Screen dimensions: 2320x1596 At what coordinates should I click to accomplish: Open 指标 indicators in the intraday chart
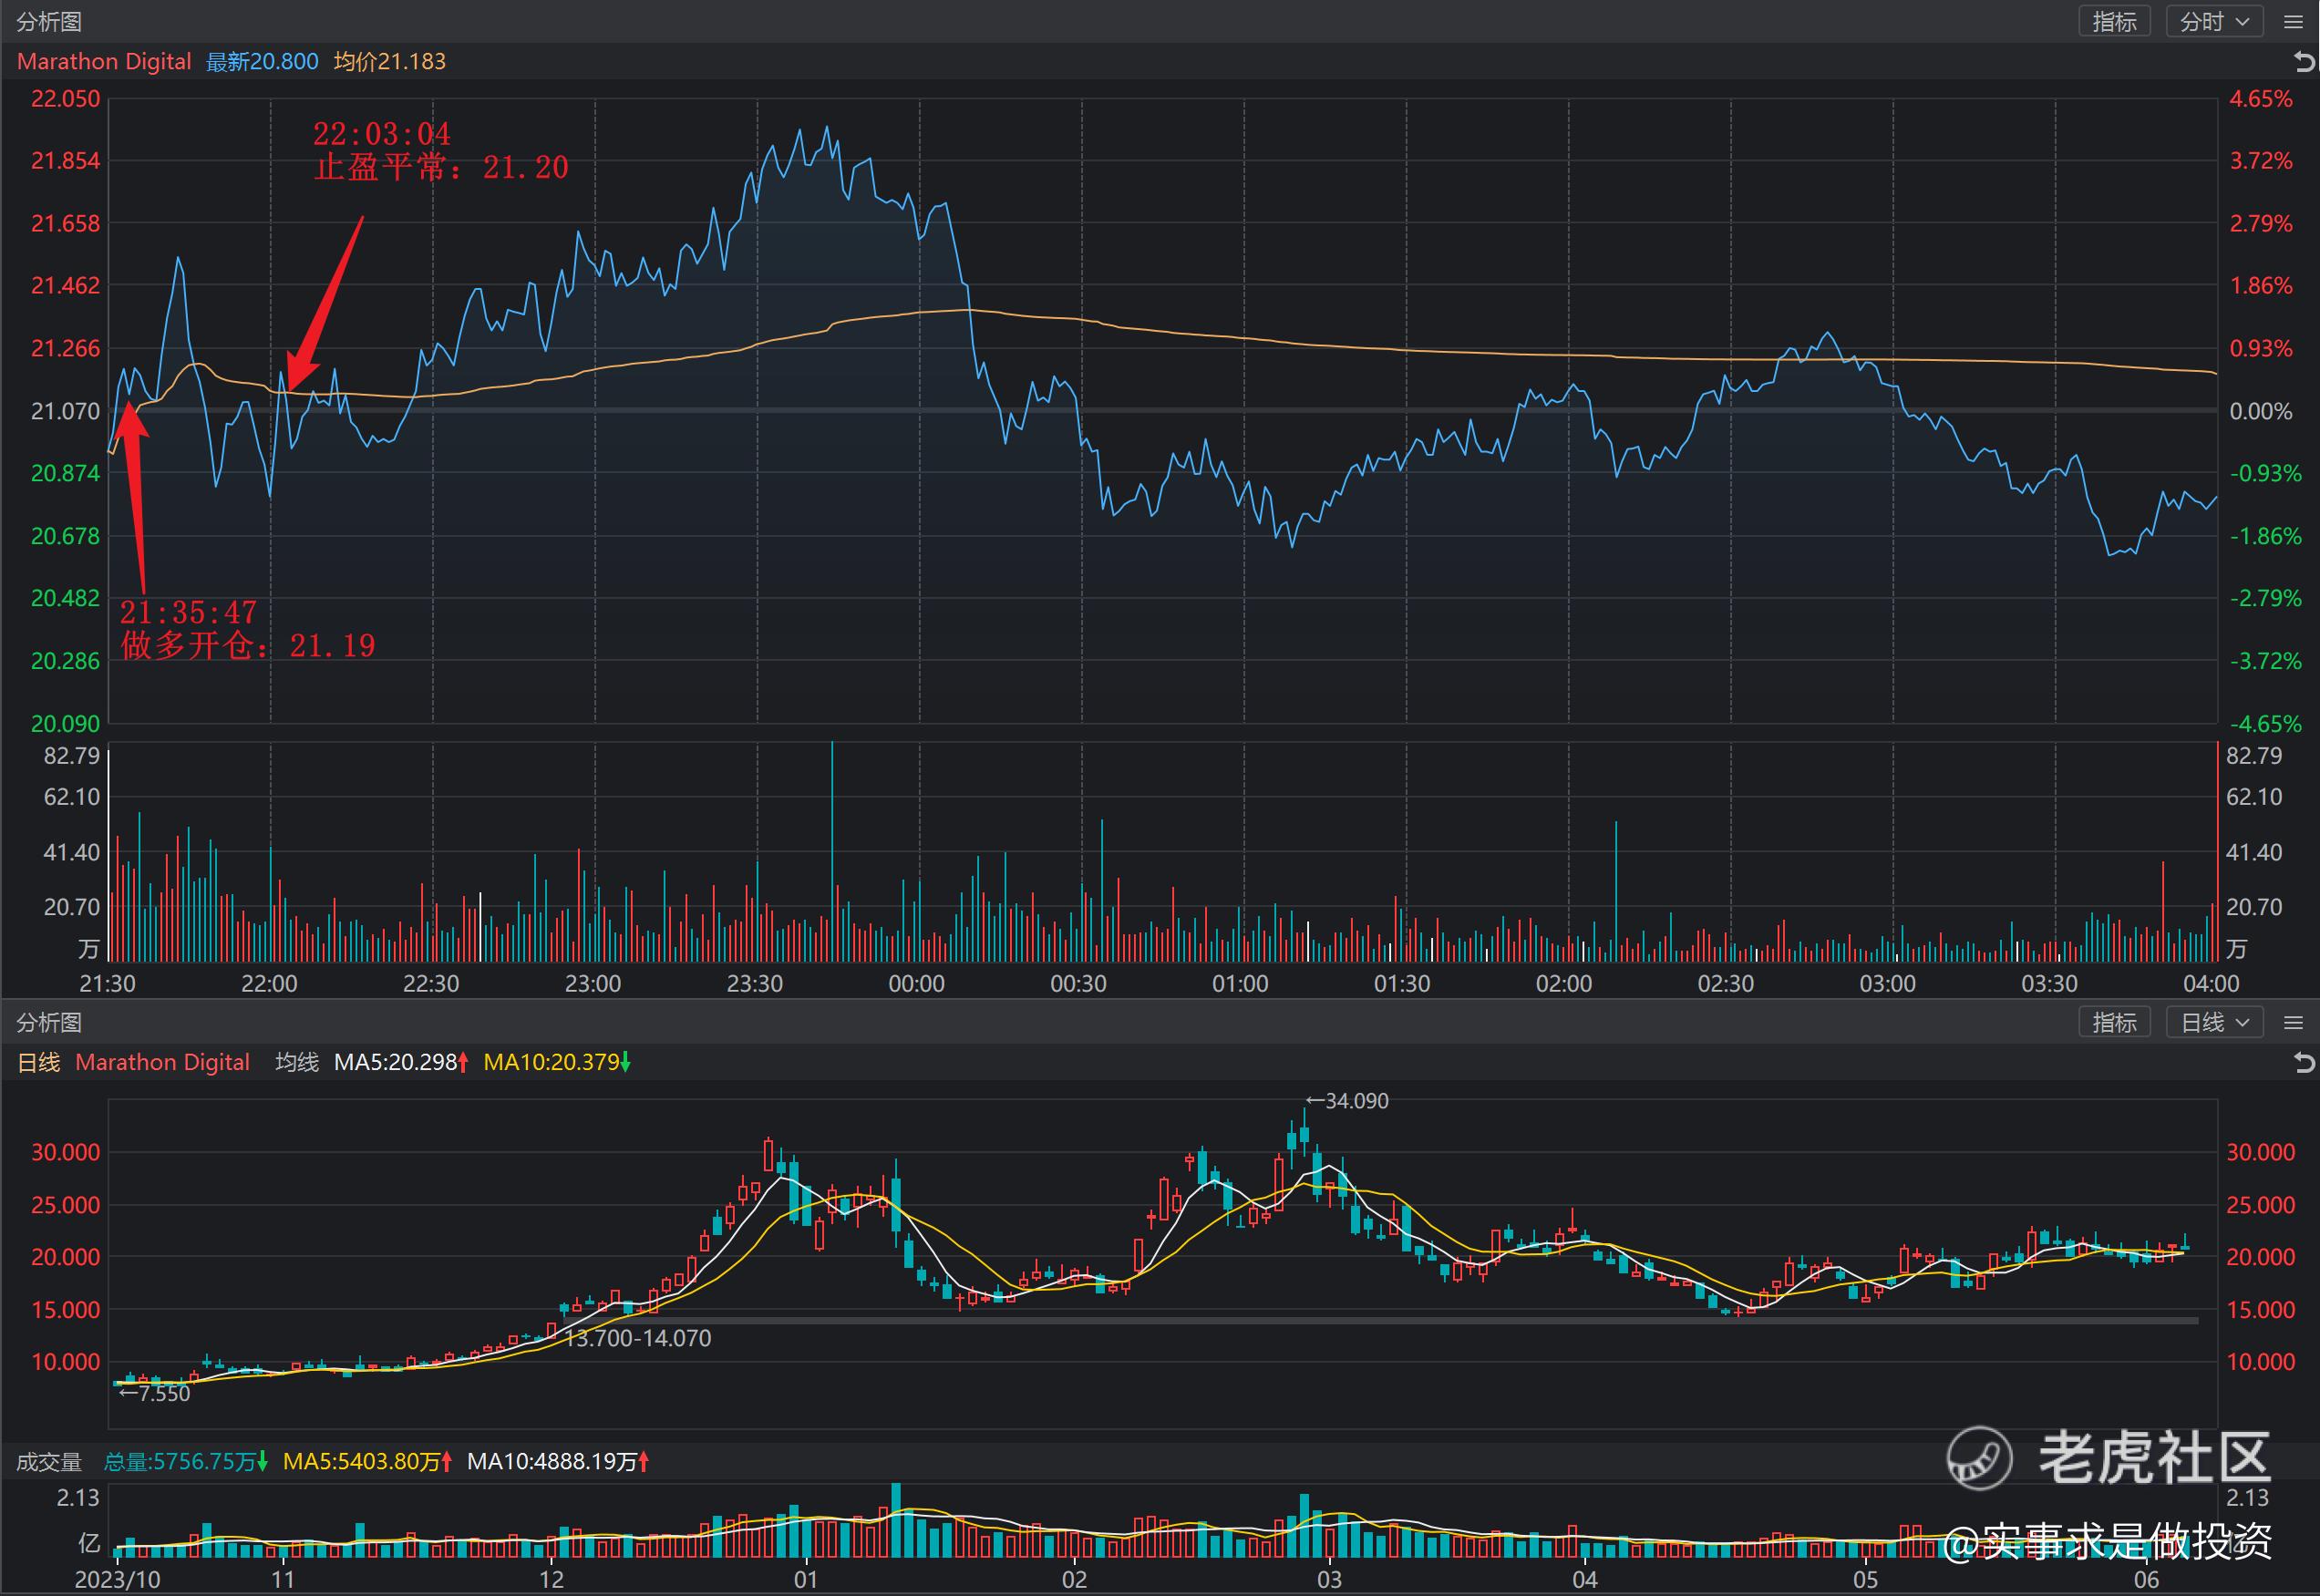tap(2114, 22)
